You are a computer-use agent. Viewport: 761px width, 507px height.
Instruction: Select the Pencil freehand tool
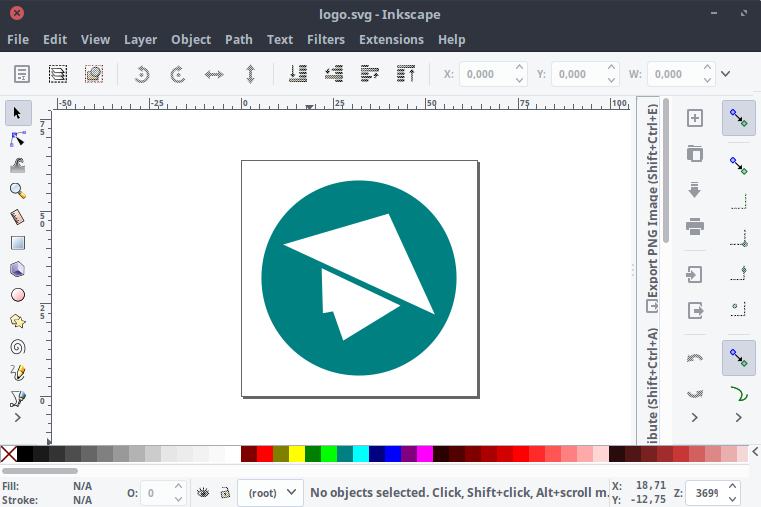(x=18, y=373)
